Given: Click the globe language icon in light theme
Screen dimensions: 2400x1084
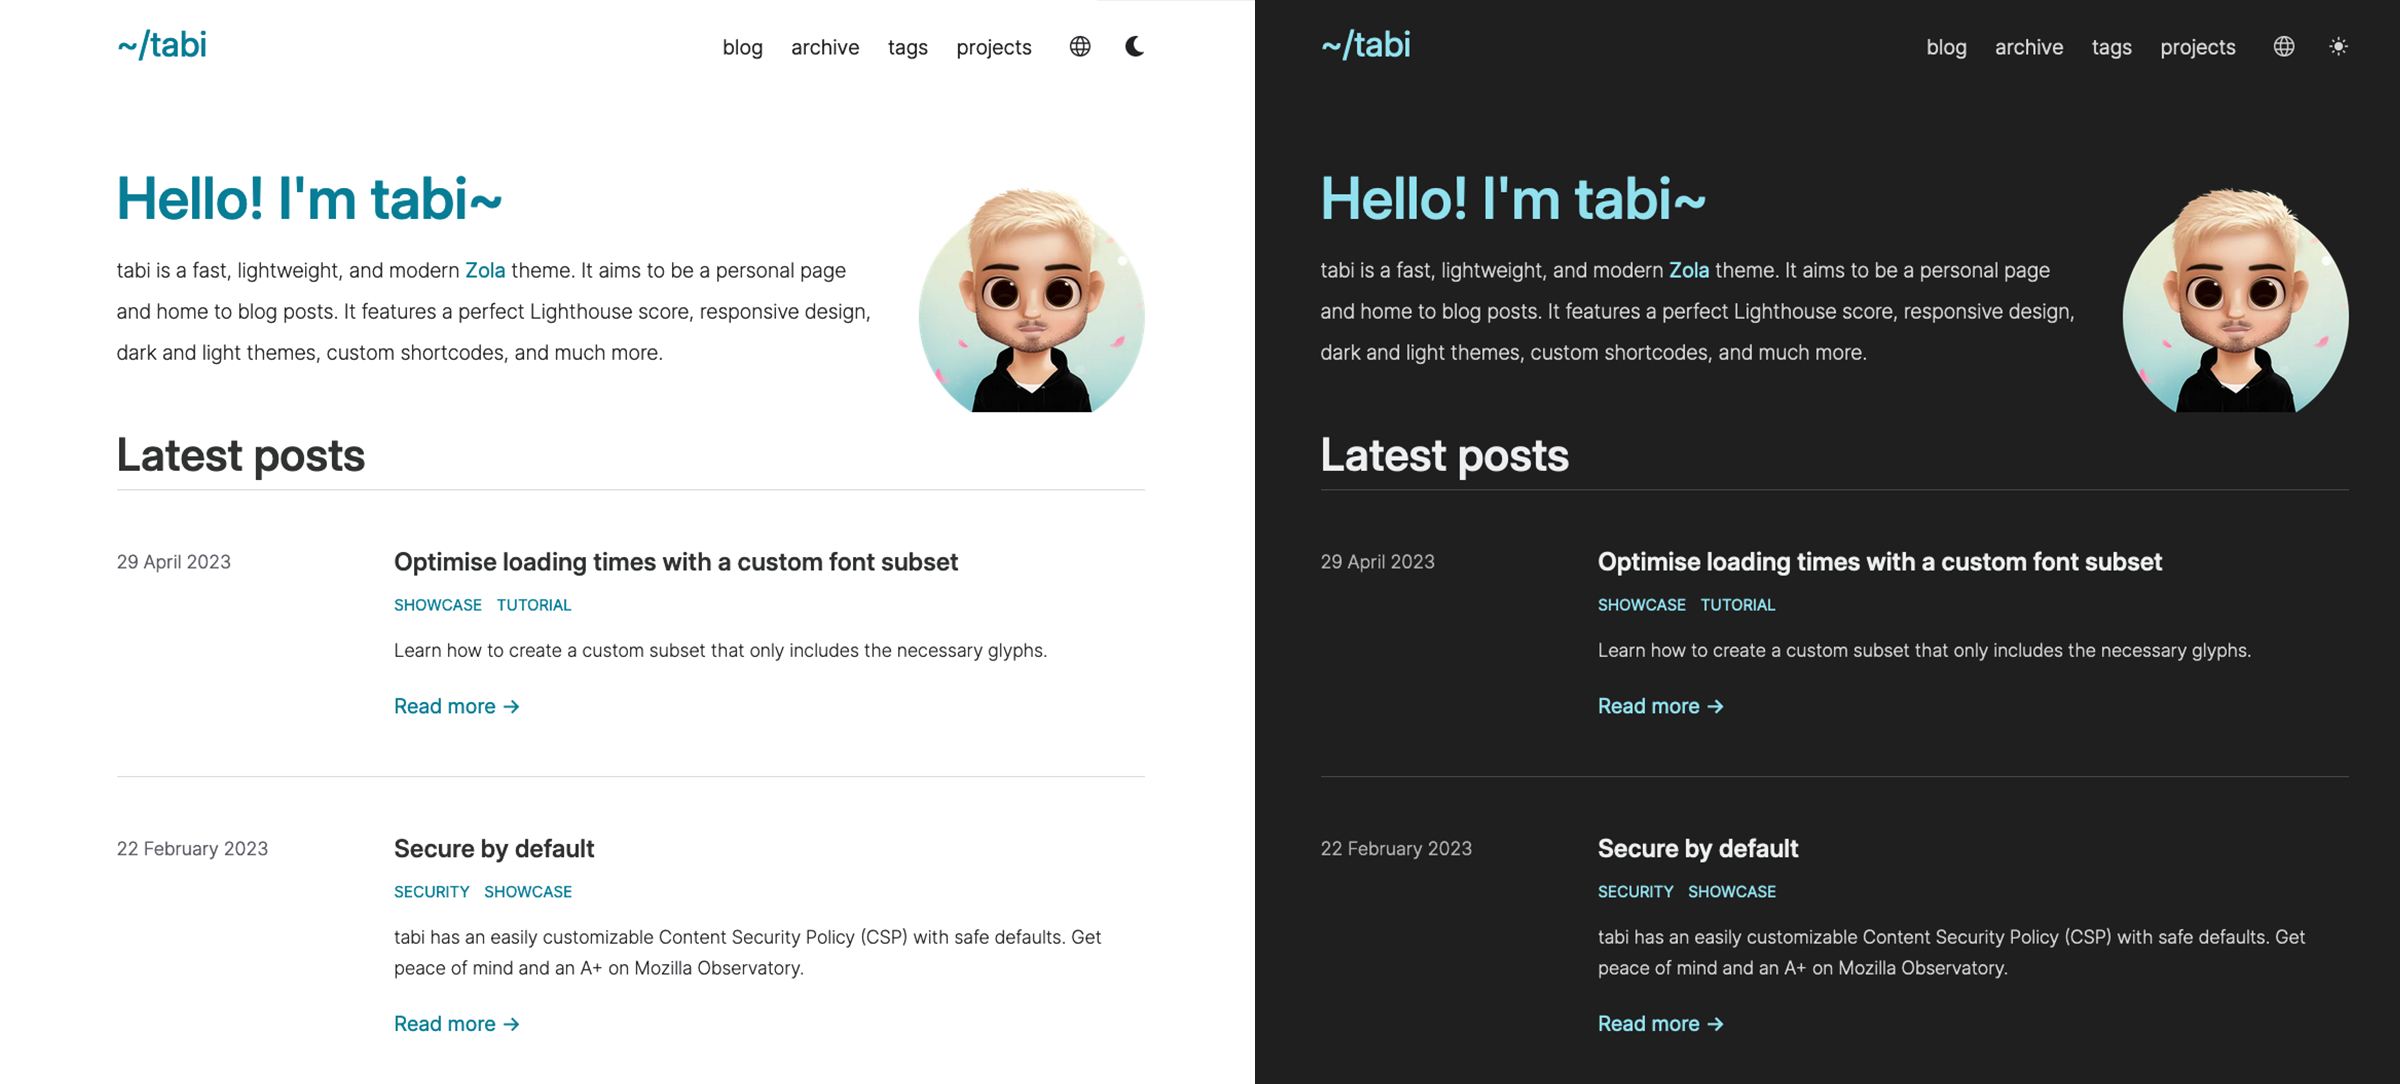Looking at the screenshot, I should 1080,46.
